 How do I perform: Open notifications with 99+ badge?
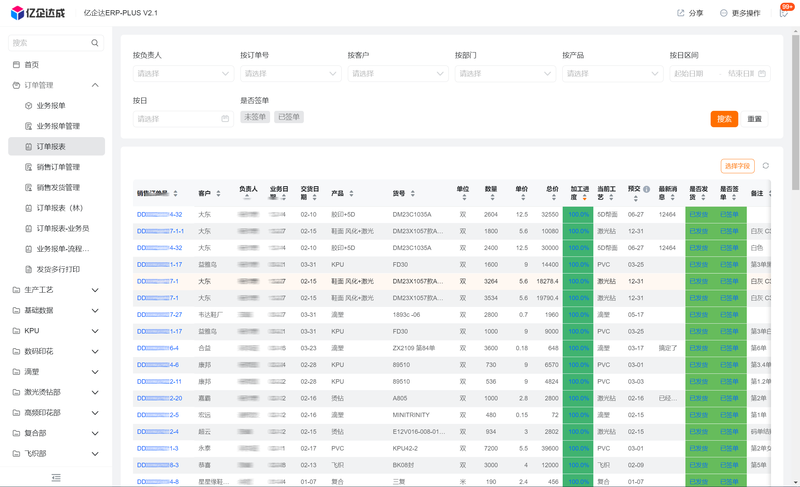783,13
